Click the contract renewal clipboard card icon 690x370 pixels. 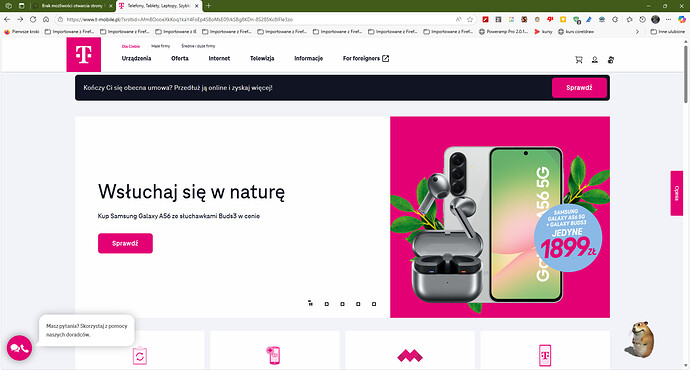140,355
